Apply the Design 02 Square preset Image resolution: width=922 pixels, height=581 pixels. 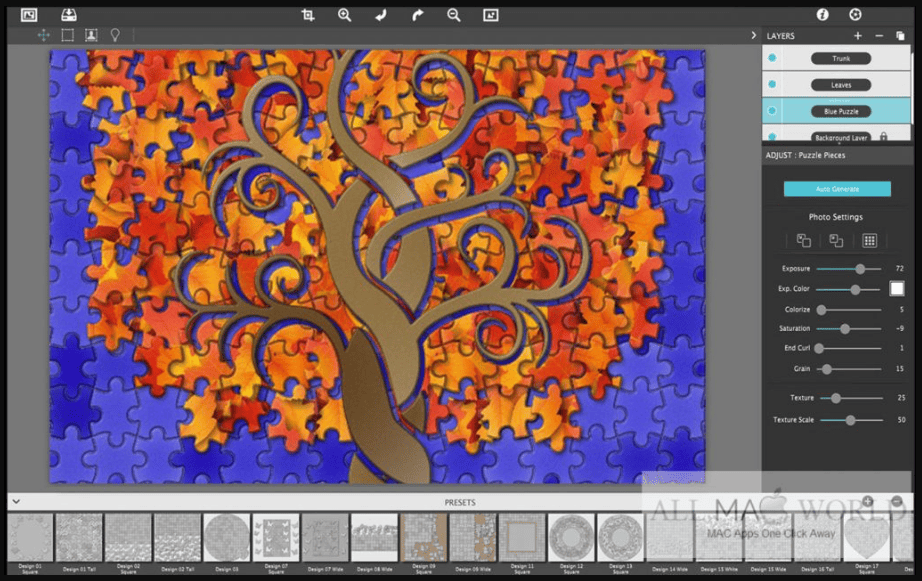click(x=128, y=537)
